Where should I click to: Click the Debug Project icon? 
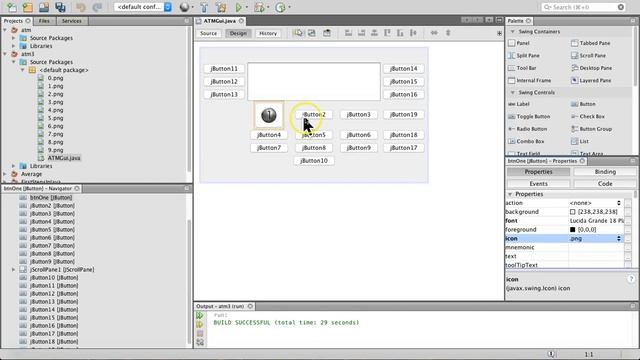(259, 7)
